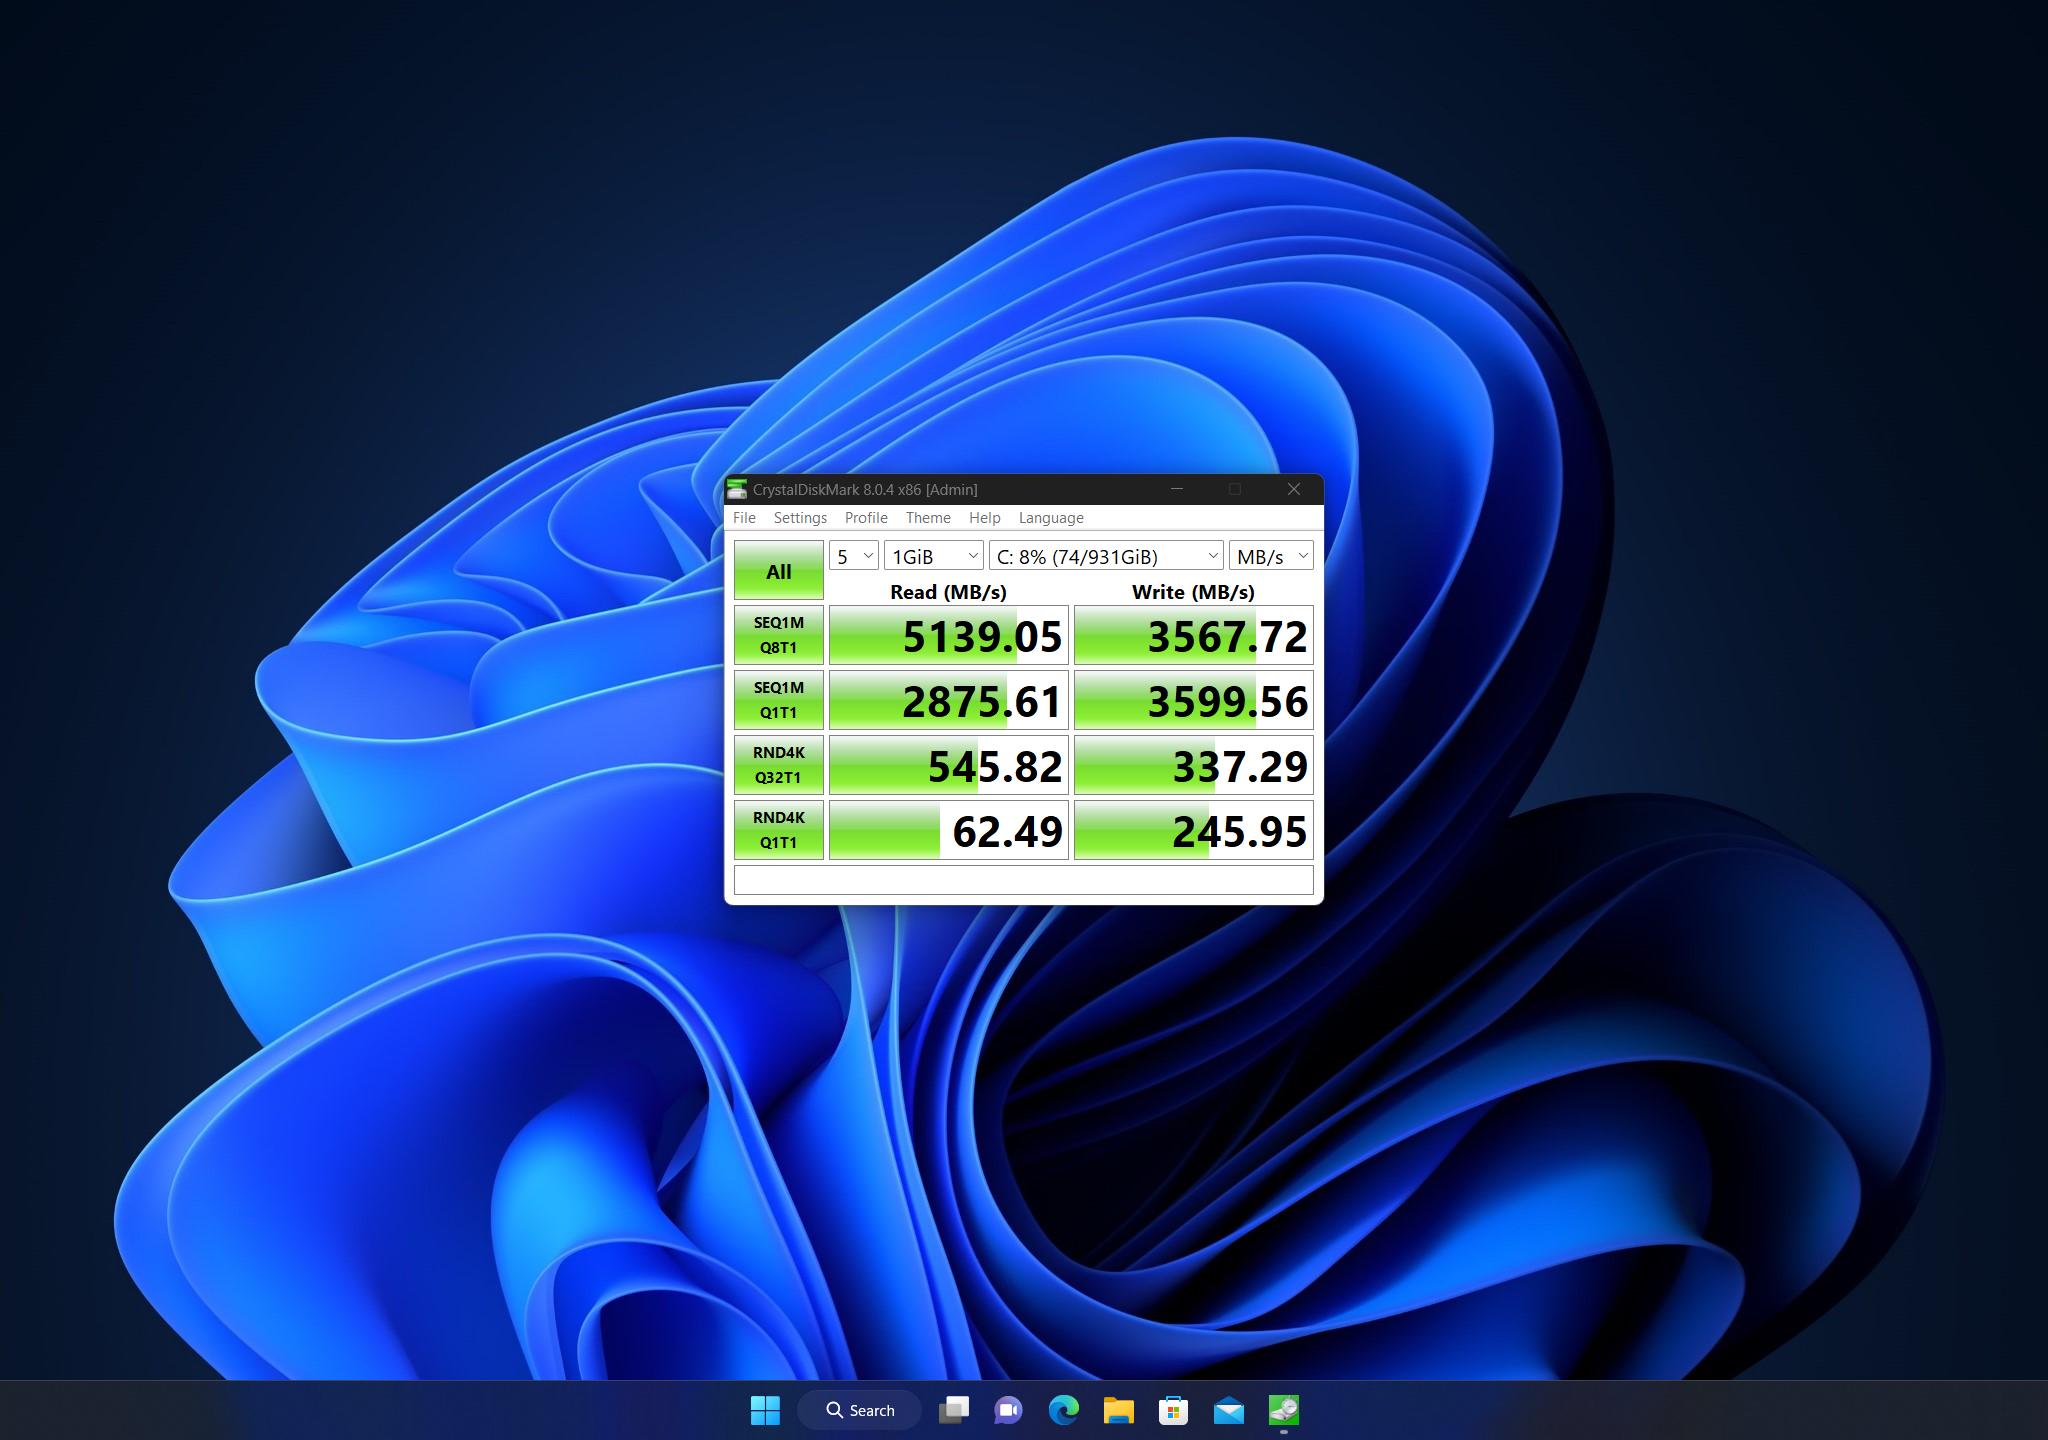Run all benchmarks with All button
Viewport: 2048px width, 1440px height.
[778, 571]
